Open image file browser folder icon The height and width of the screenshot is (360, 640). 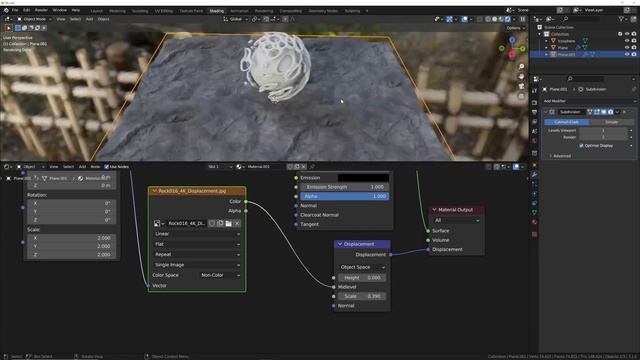pos(229,223)
